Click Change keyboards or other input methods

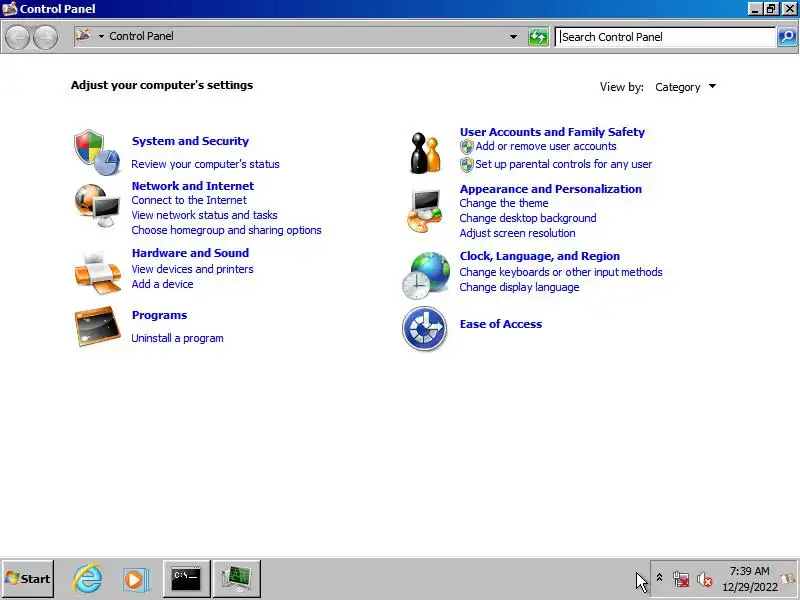pos(561,272)
